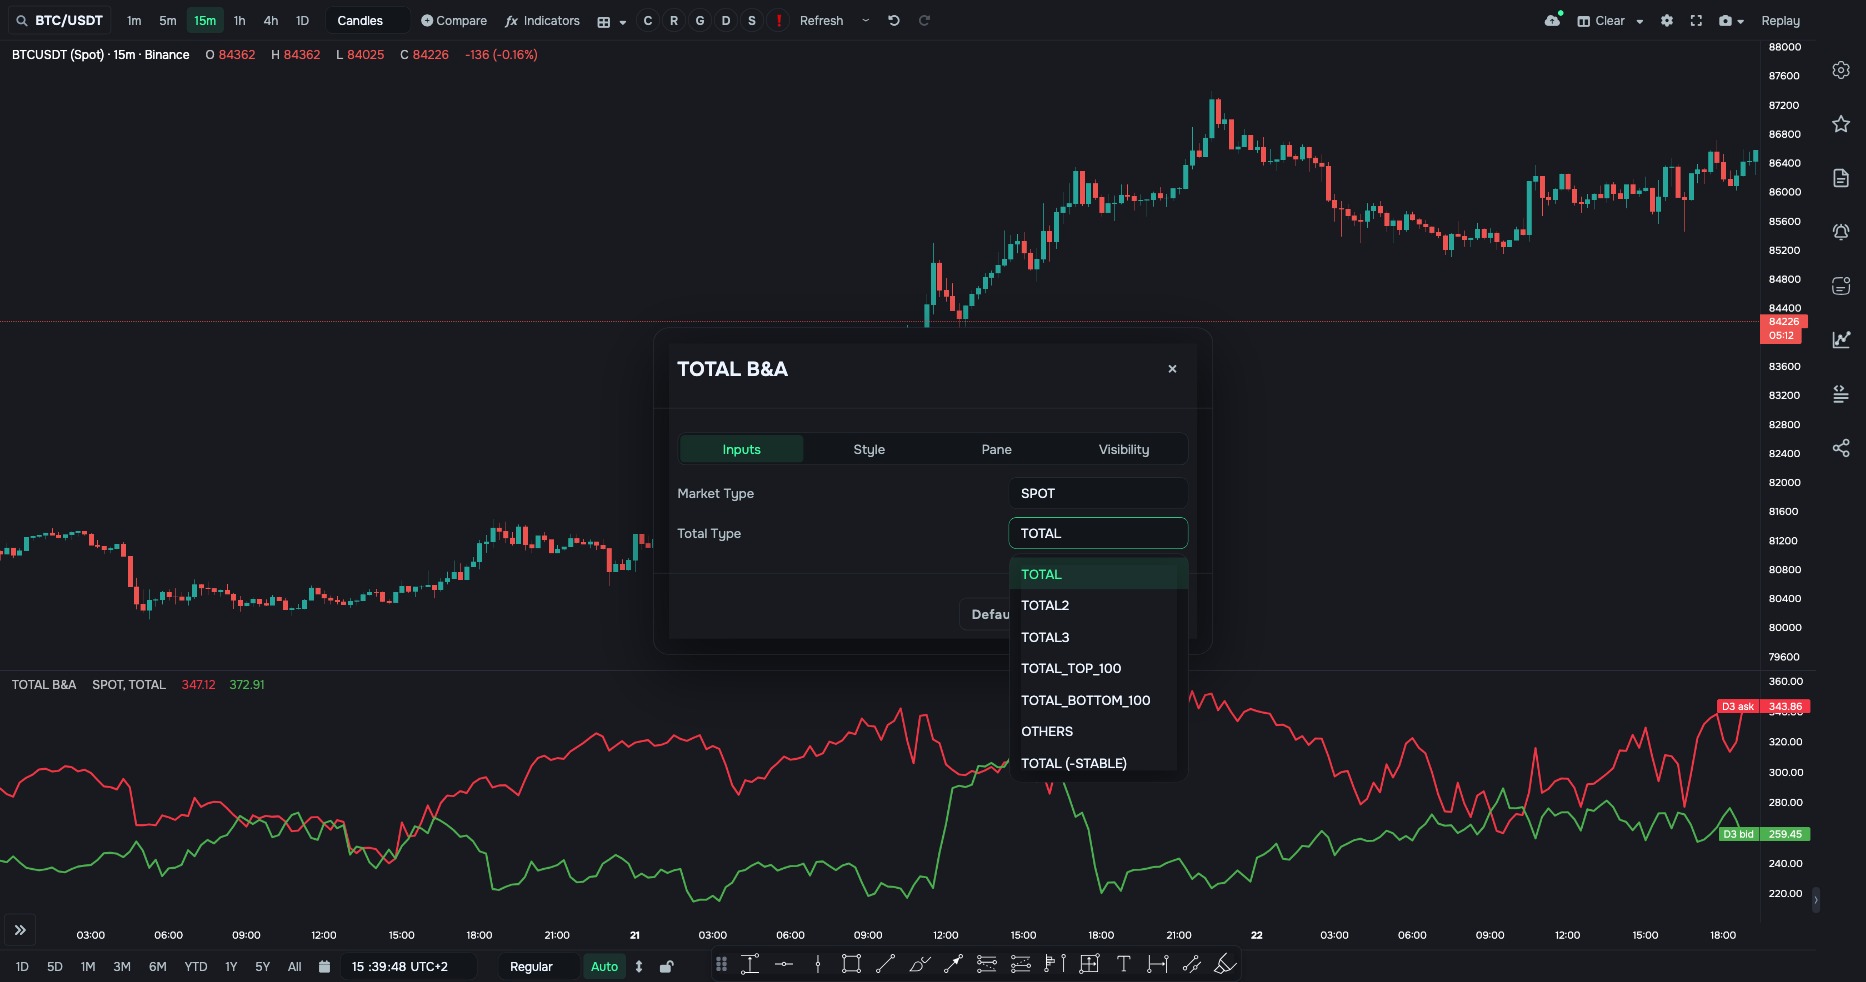Open the notes document icon in sidebar
Viewport: 1866px width, 982px height.
(x=1841, y=178)
